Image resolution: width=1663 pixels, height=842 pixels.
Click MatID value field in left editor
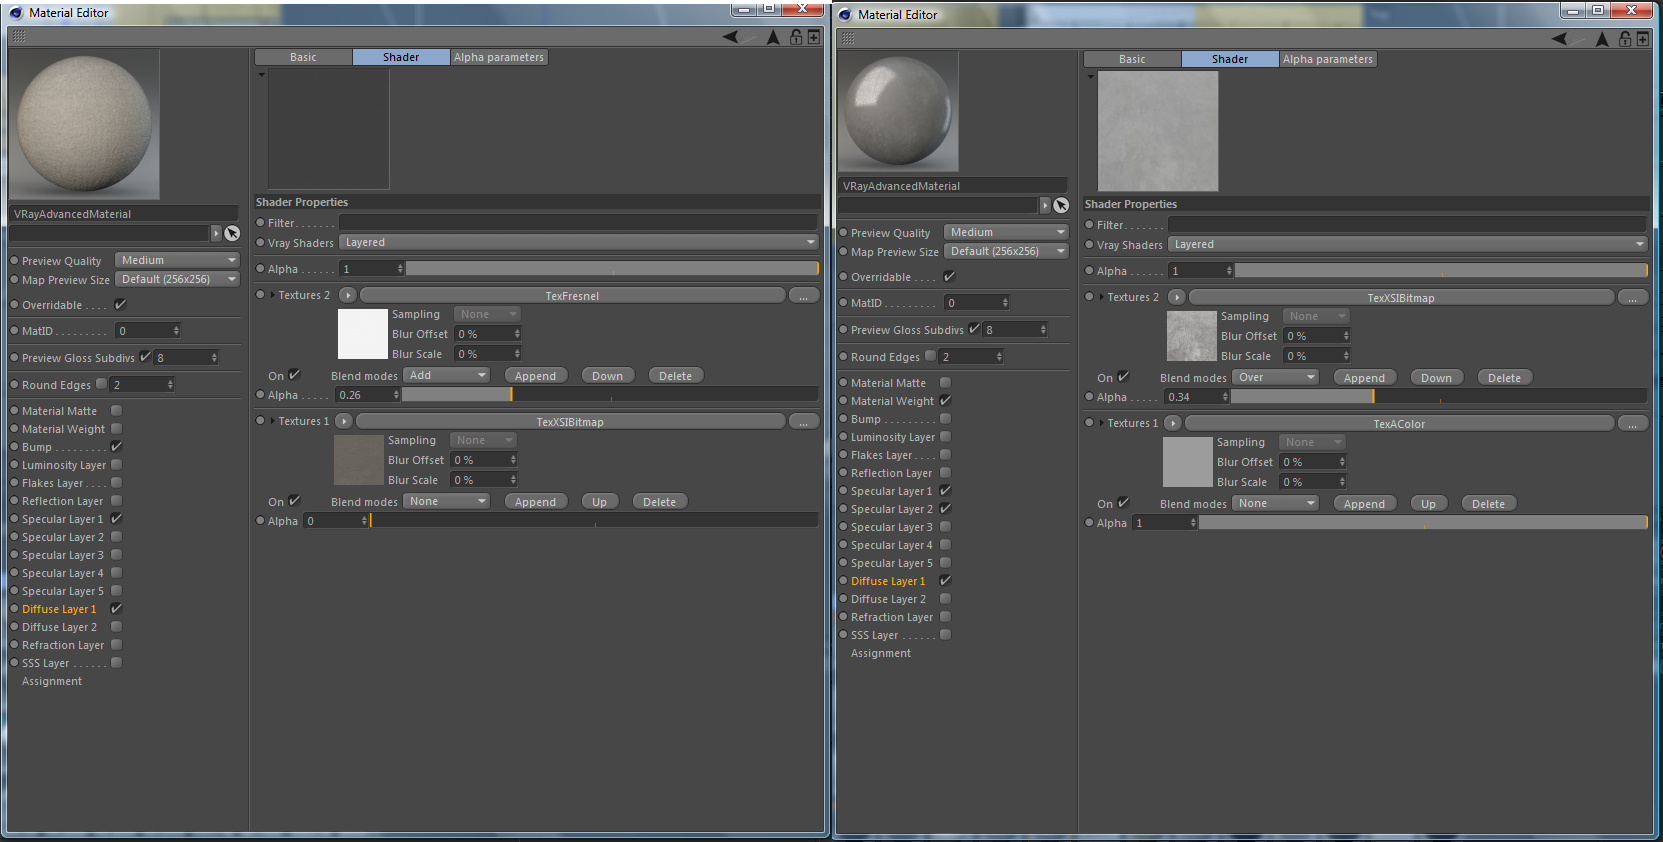148,330
